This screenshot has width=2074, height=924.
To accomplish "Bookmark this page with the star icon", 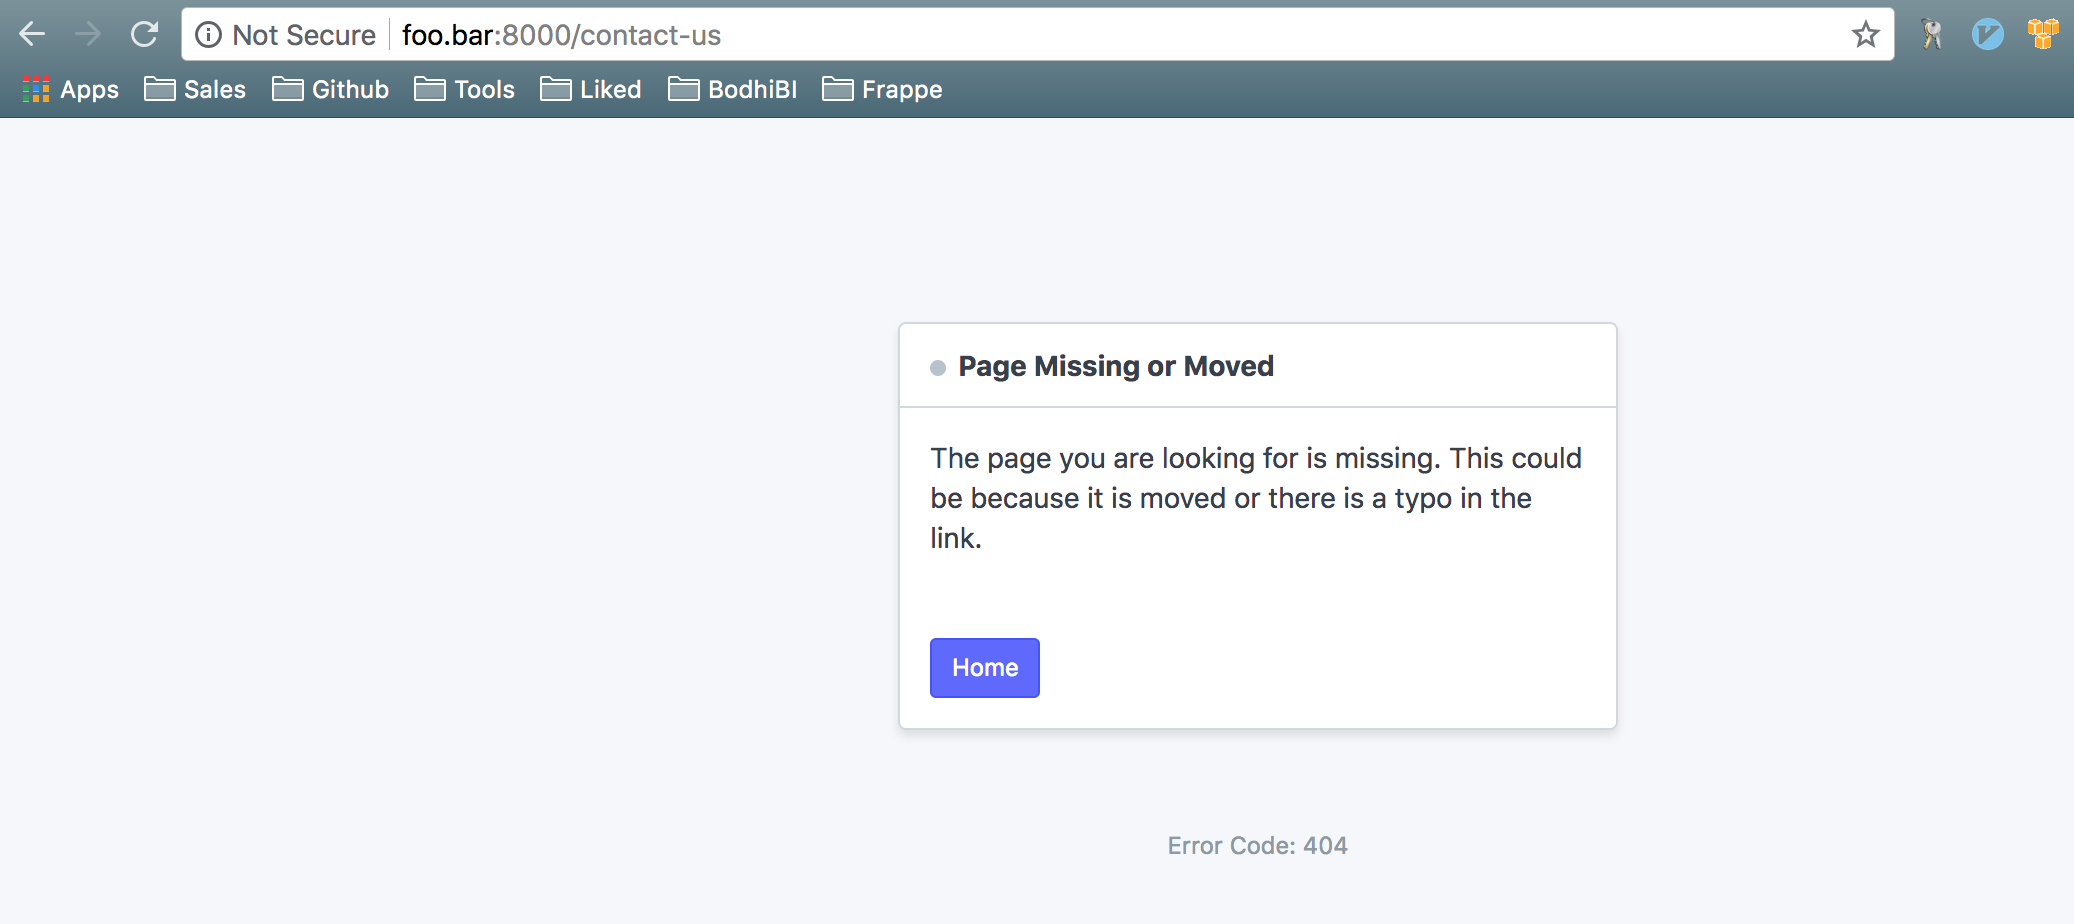I will [x=1865, y=35].
